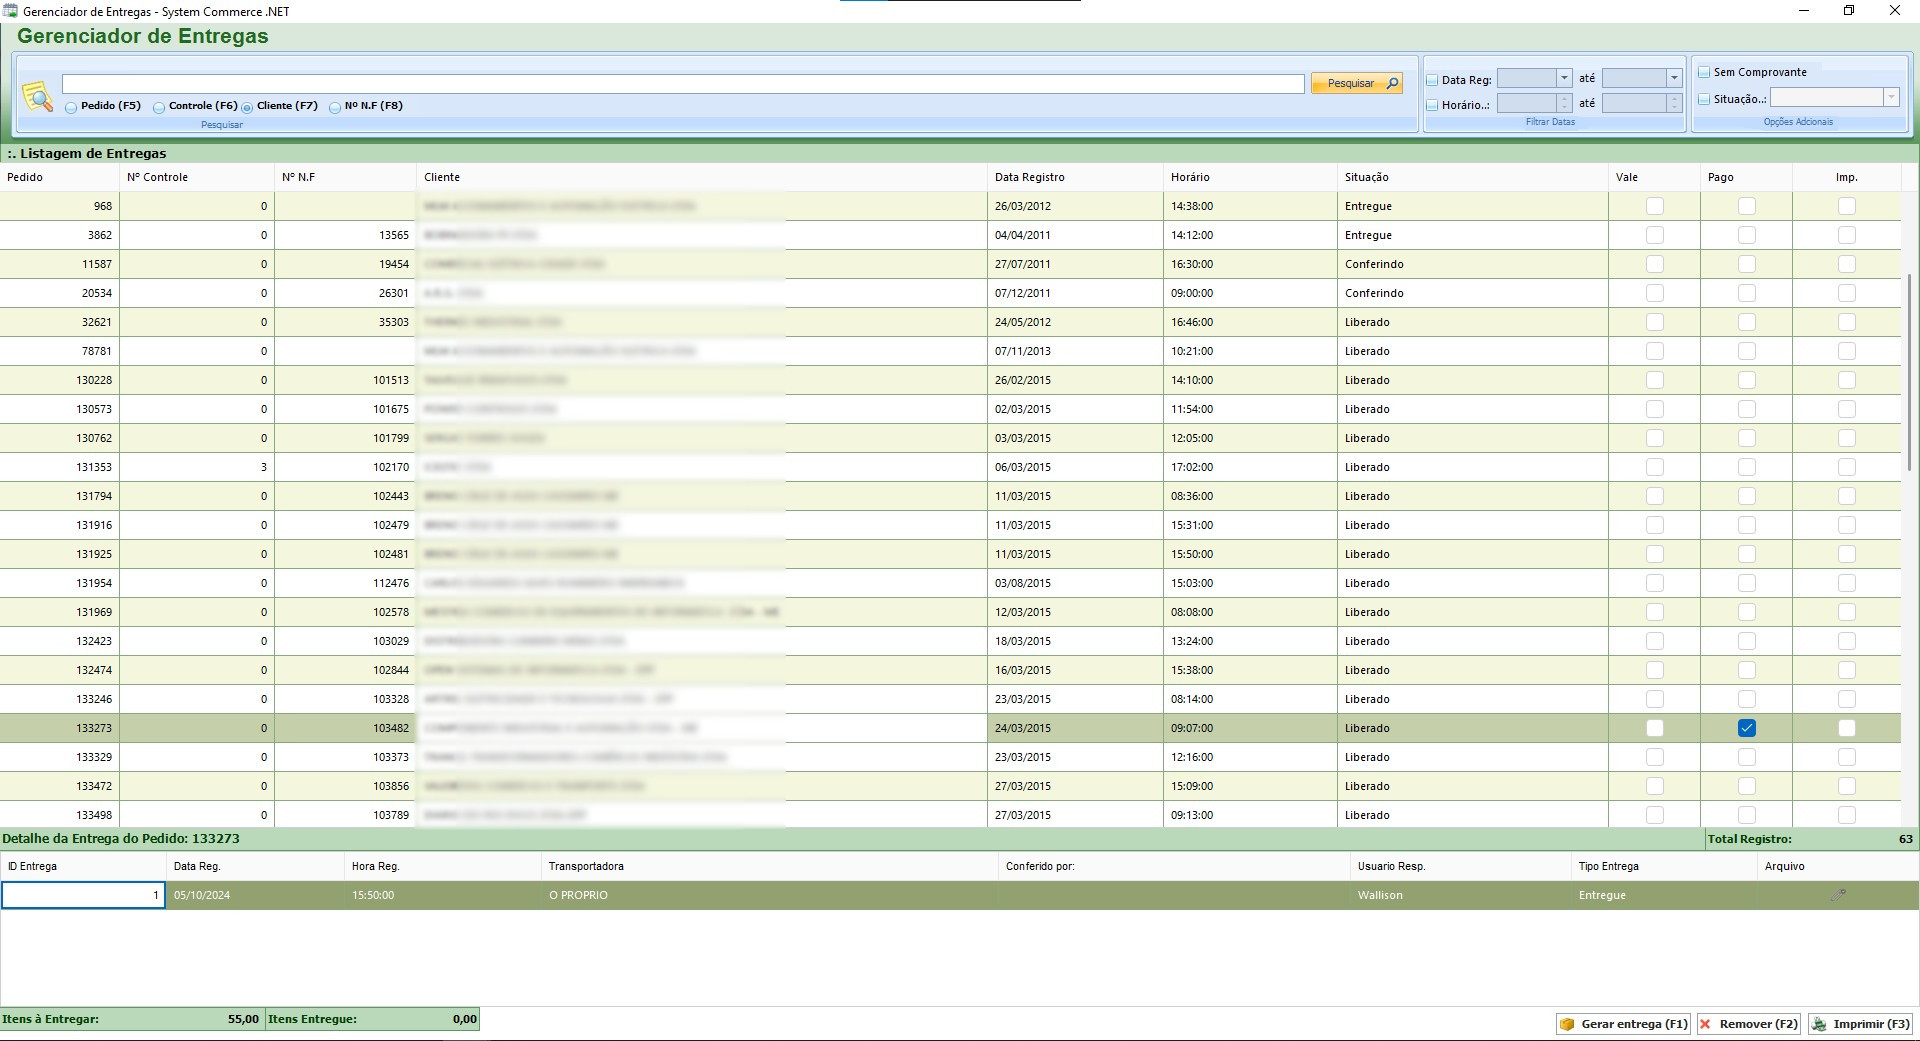Select the Nº N.F (F8) radio option
This screenshot has height=1041, width=1920.
(x=335, y=107)
